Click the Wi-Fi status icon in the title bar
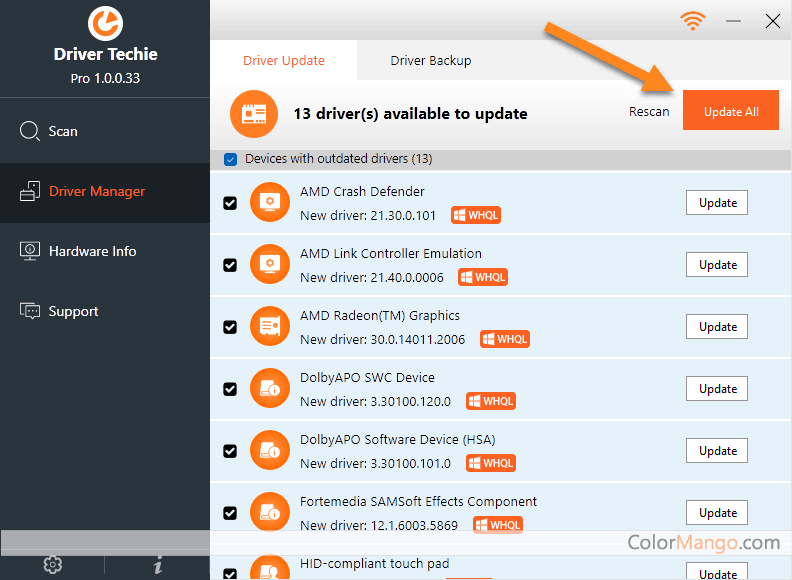Image resolution: width=792 pixels, height=580 pixels. pos(691,21)
